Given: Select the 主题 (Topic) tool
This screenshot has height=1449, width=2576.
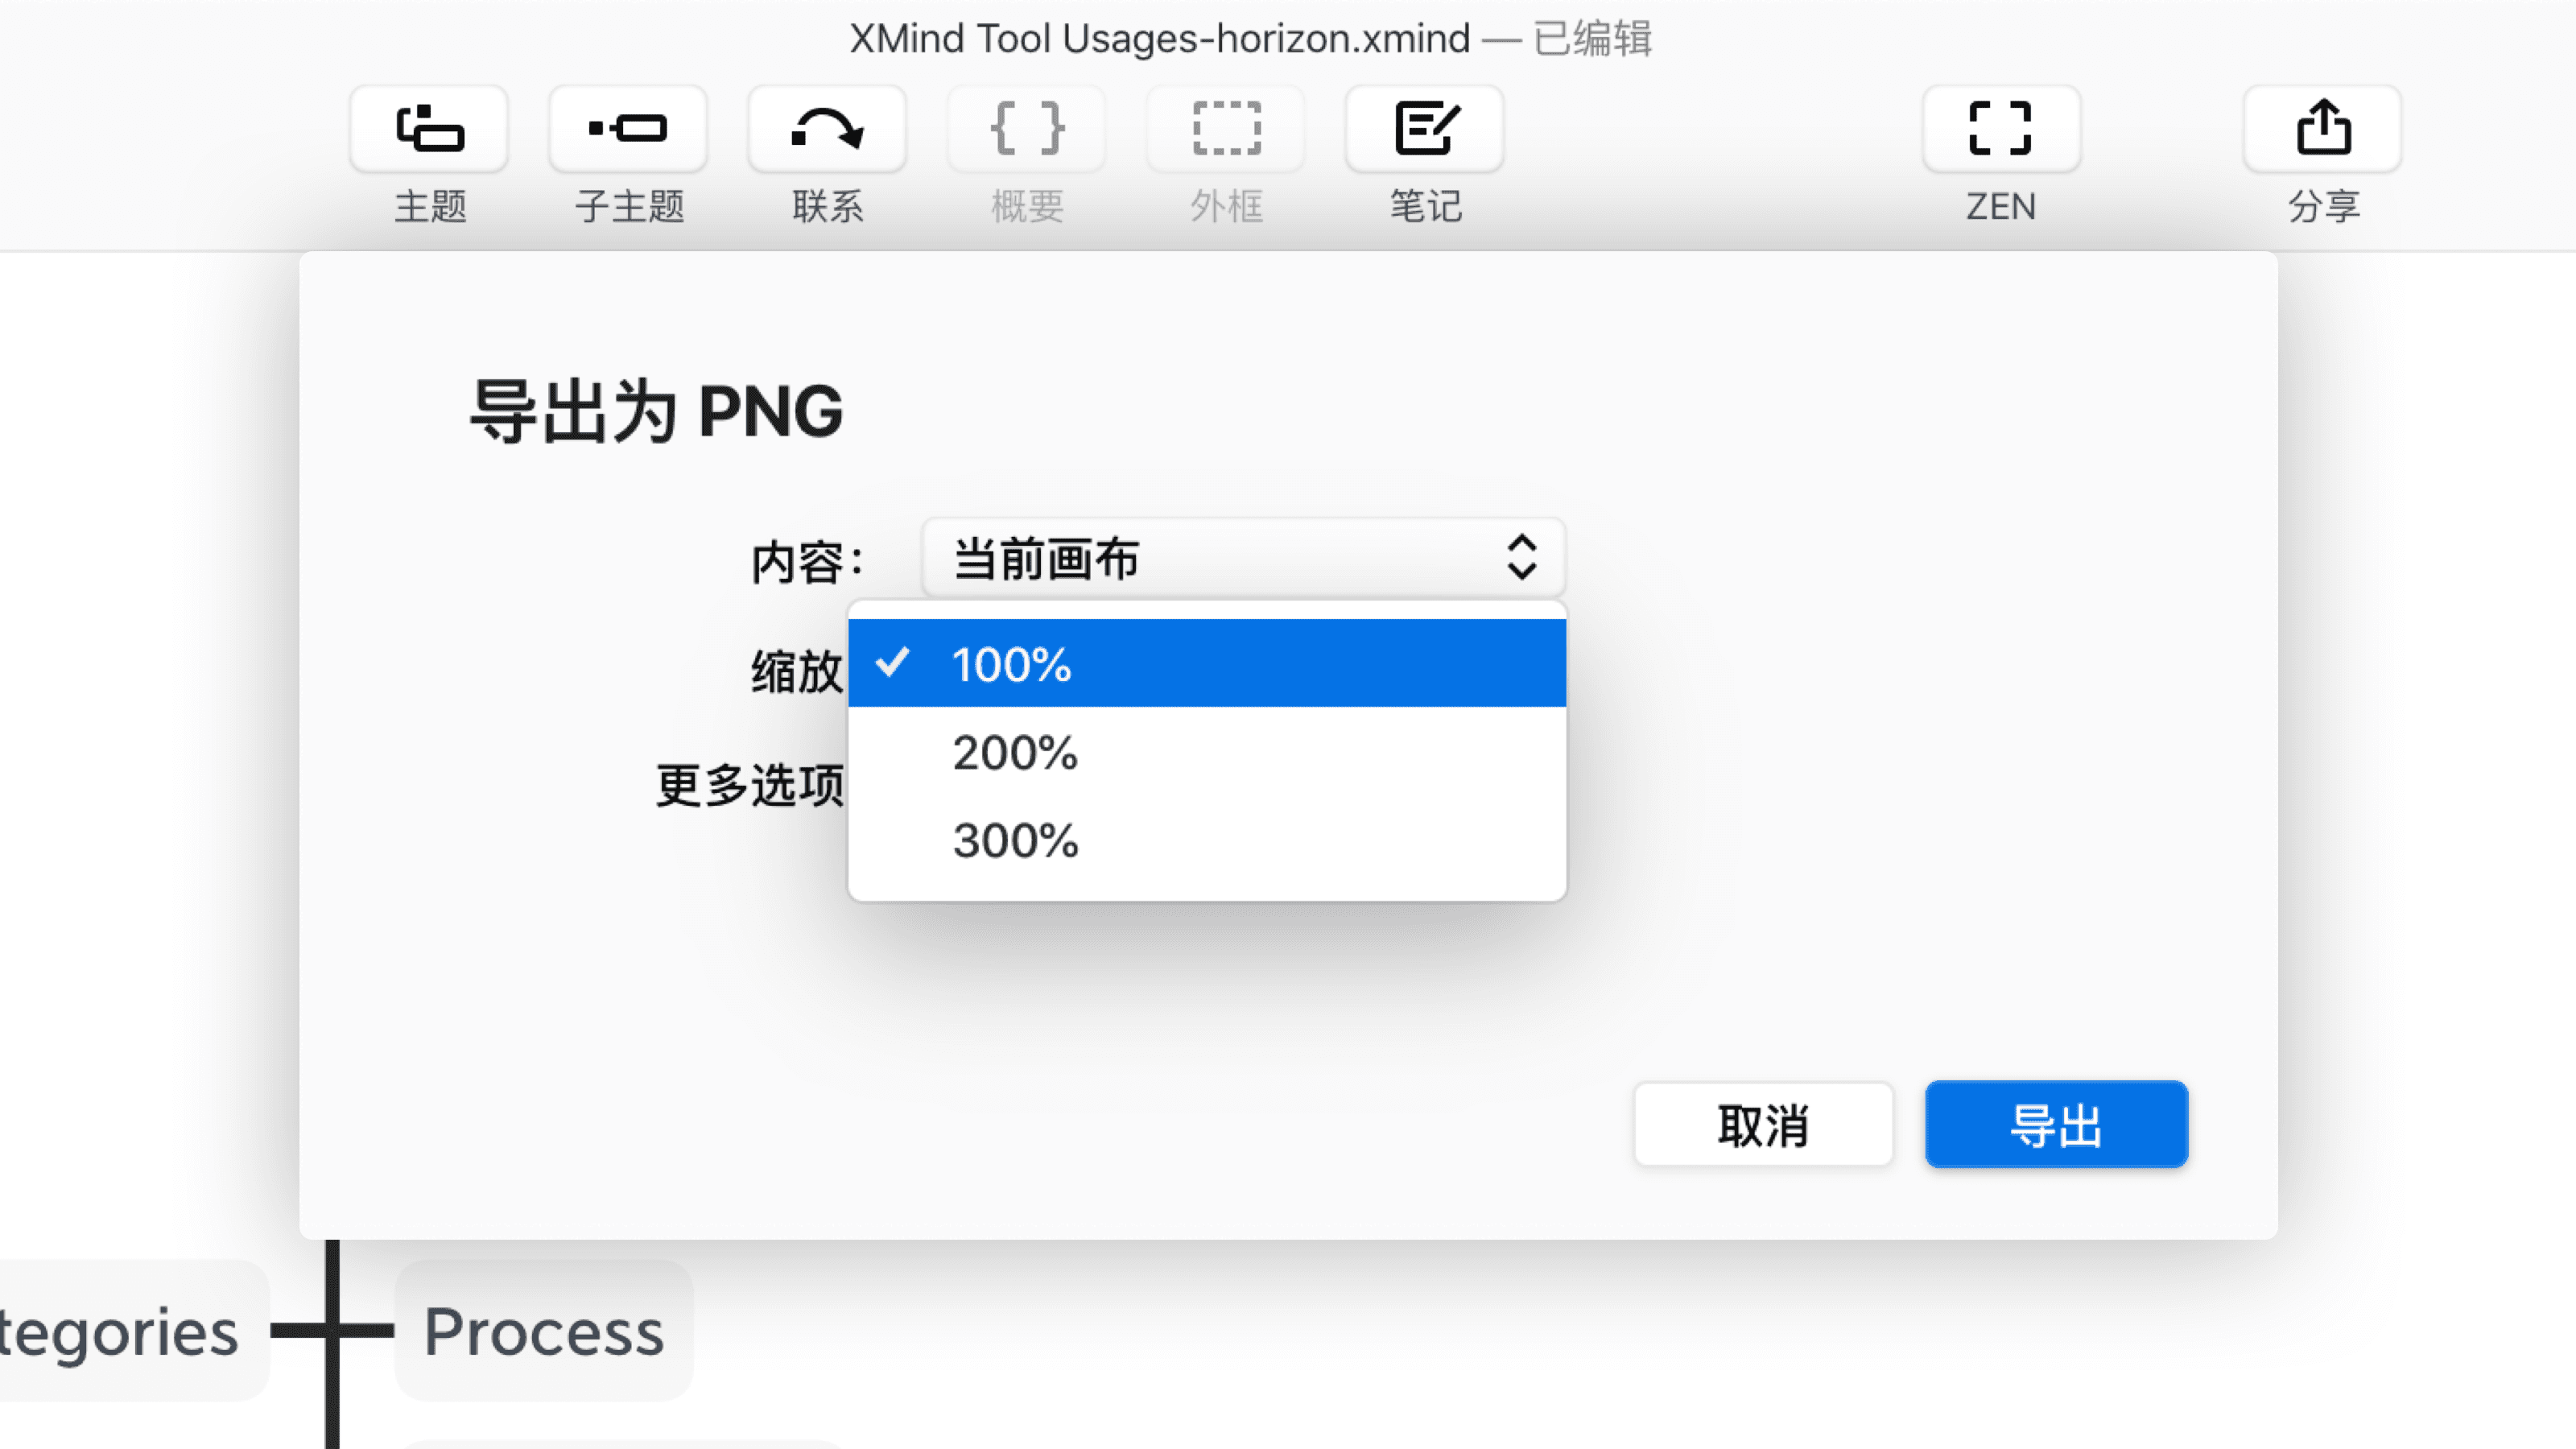Looking at the screenshot, I should point(428,130).
